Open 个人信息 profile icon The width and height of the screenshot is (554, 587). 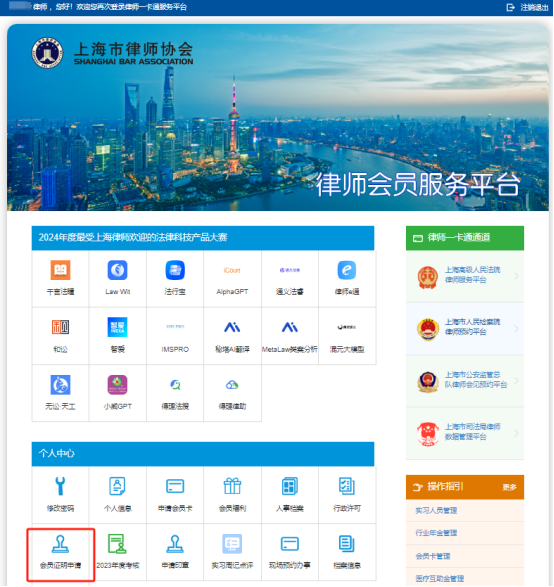point(117,486)
